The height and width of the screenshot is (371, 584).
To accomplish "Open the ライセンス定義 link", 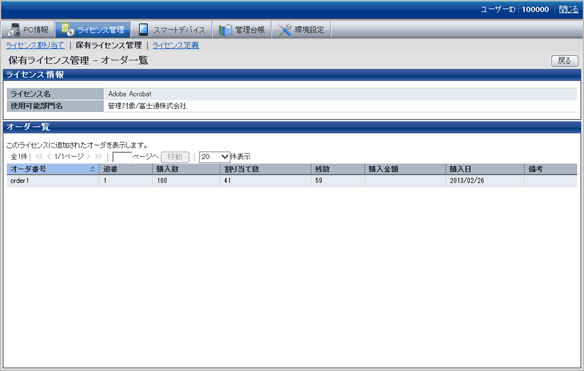I will (175, 45).
